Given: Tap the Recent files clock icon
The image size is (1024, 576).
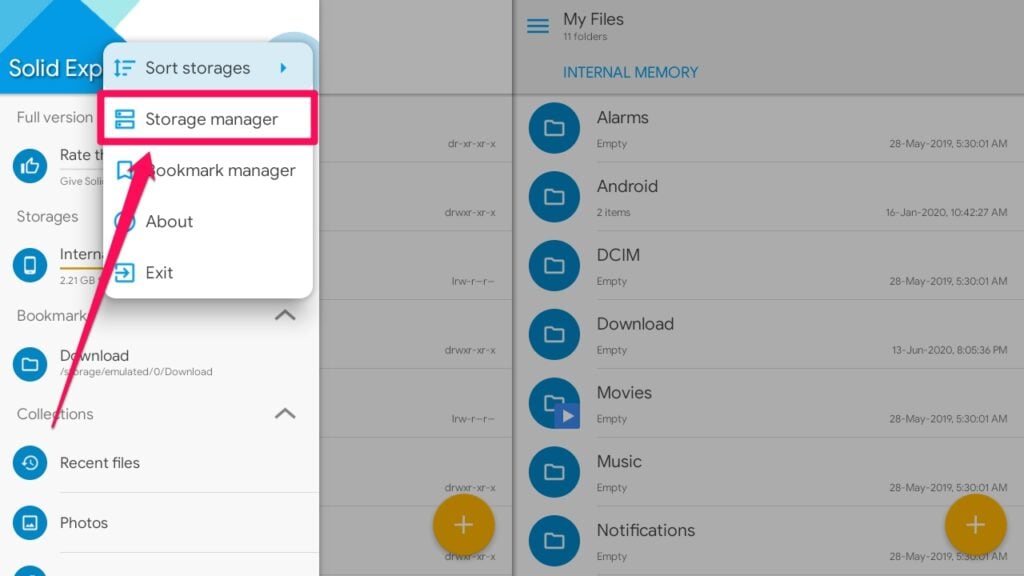Looking at the screenshot, I should pos(30,462).
